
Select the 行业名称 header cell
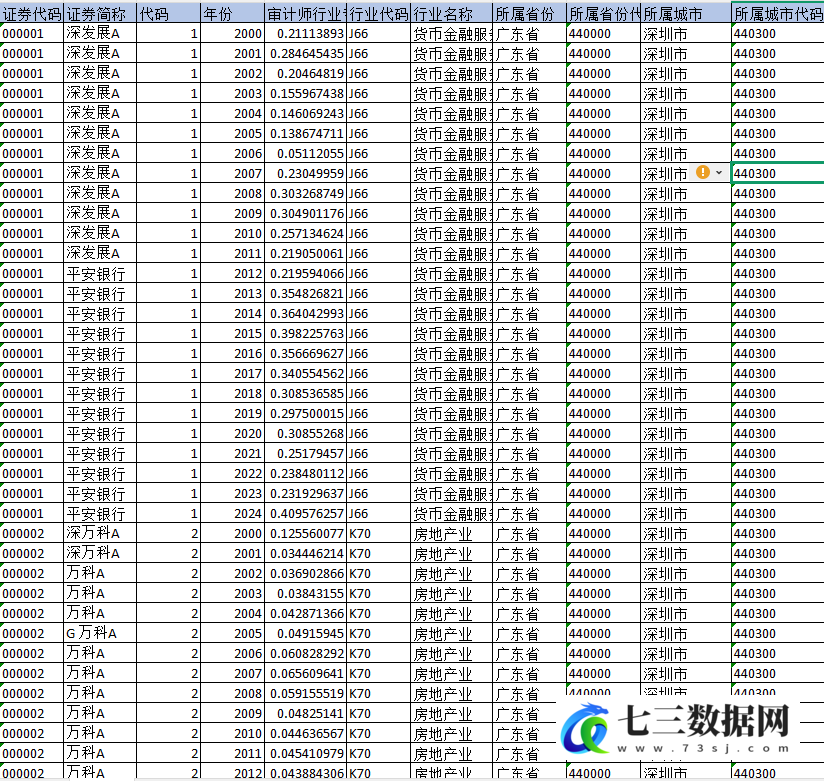pyautogui.click(x=451, y=14)
